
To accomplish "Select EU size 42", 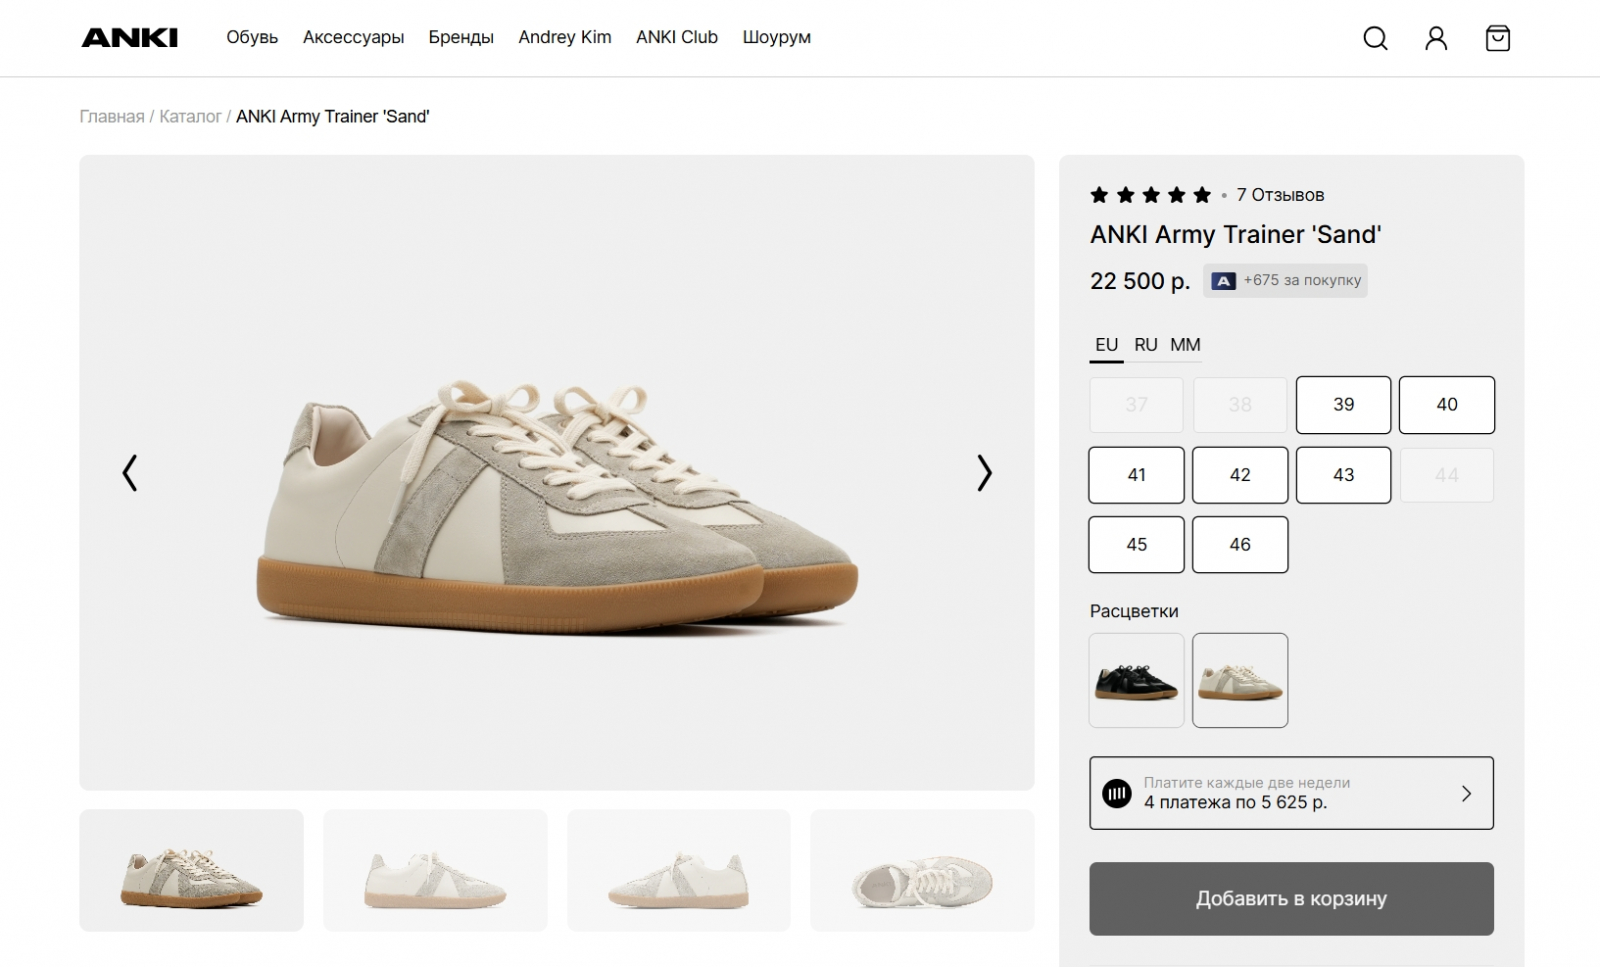I will point(1240,475).
